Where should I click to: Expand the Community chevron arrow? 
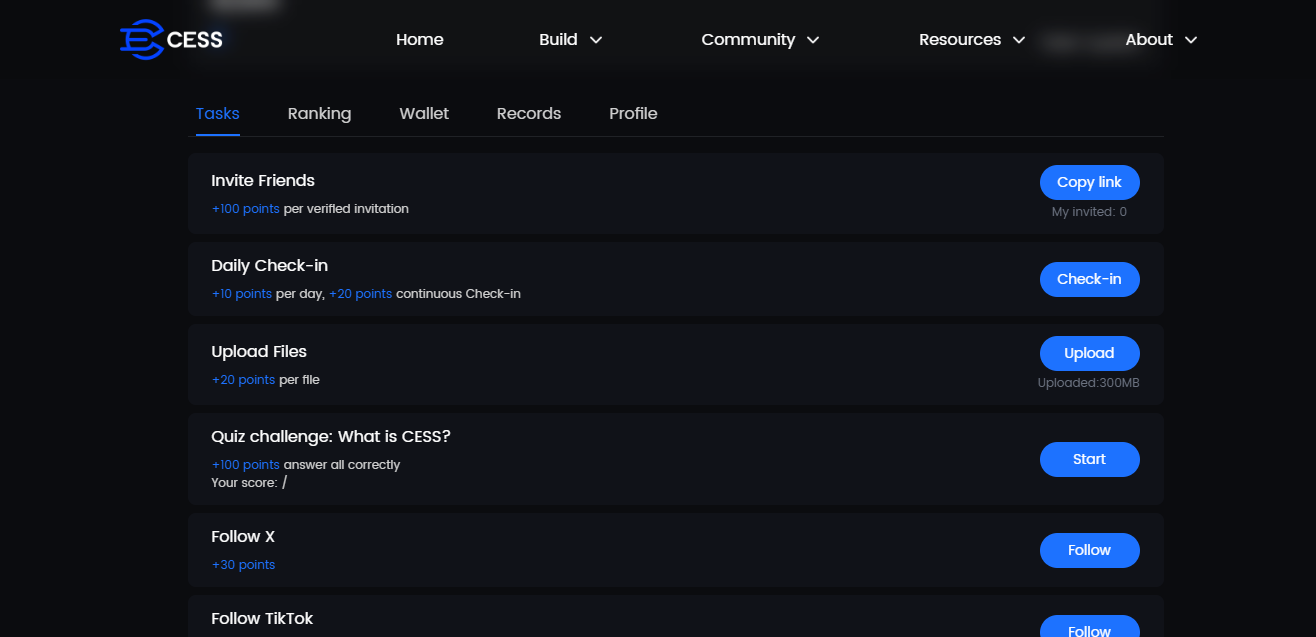pos(813,40)
